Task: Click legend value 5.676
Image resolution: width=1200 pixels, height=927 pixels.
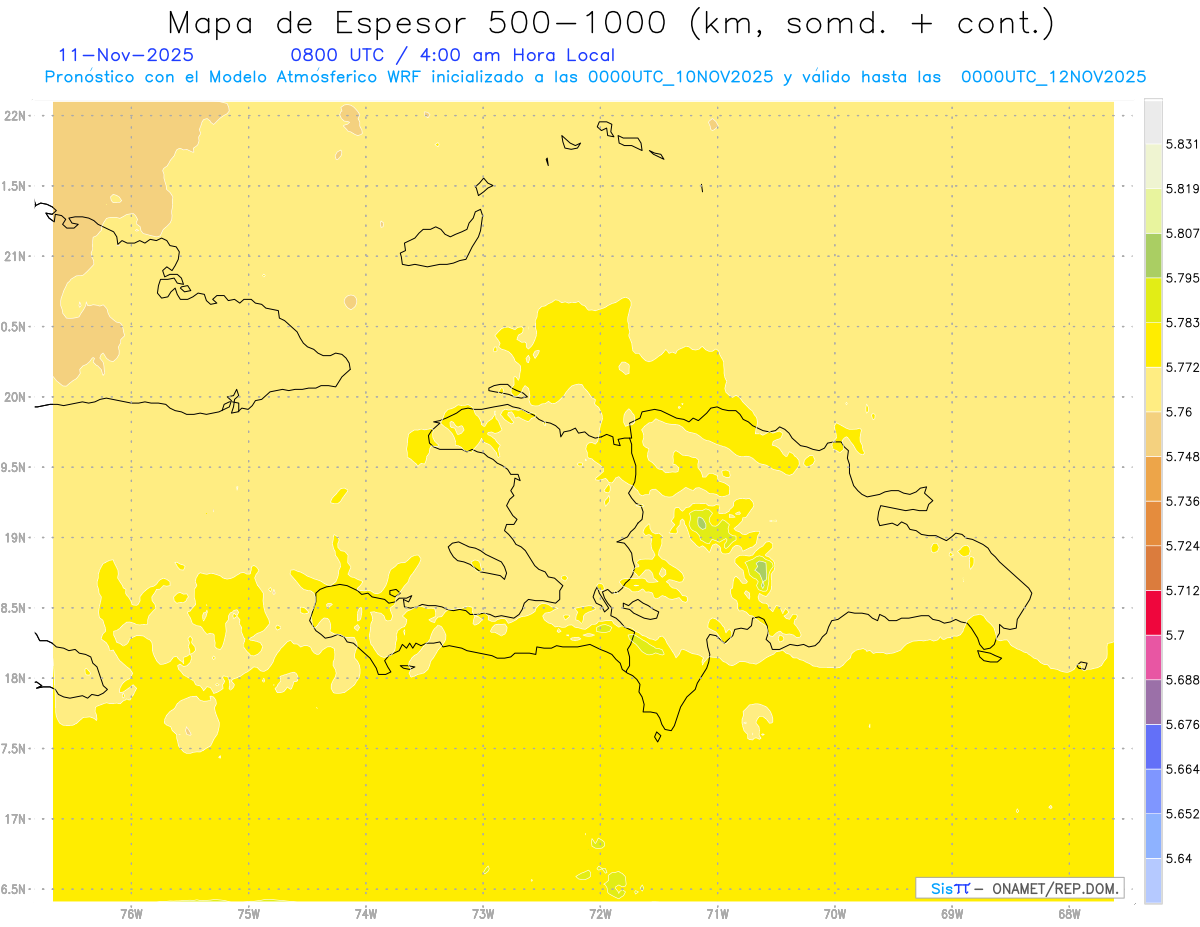Action: tap(1182, 725)
